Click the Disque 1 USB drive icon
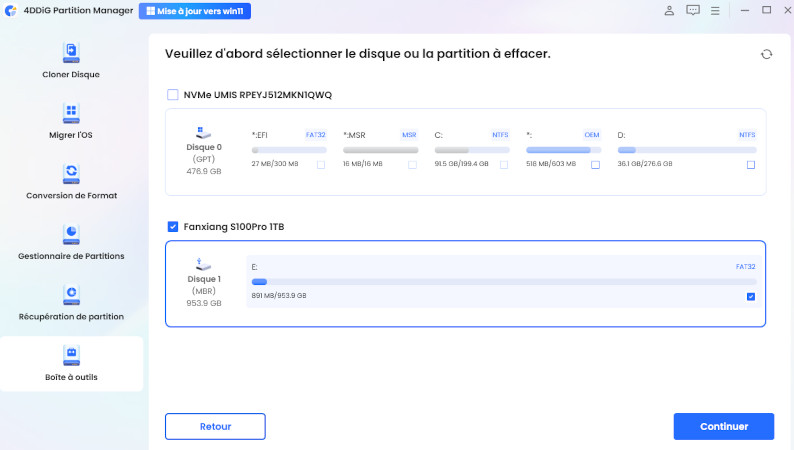 click(203, 264)
